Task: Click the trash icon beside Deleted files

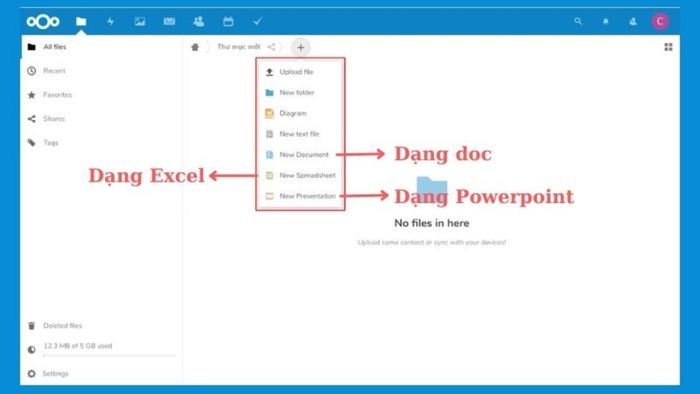Action: [x=32, y=326]
